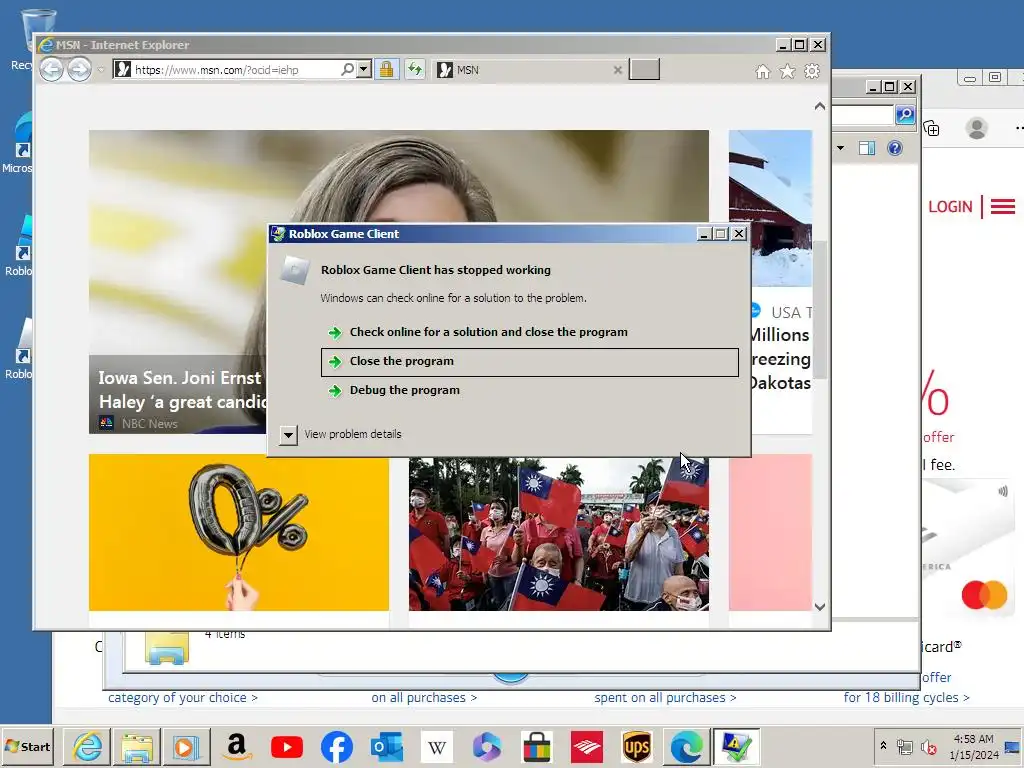This screenshot has width=1024, height=768.
Task: Follow the 'category of your choice' link
Action: (183, 697)
